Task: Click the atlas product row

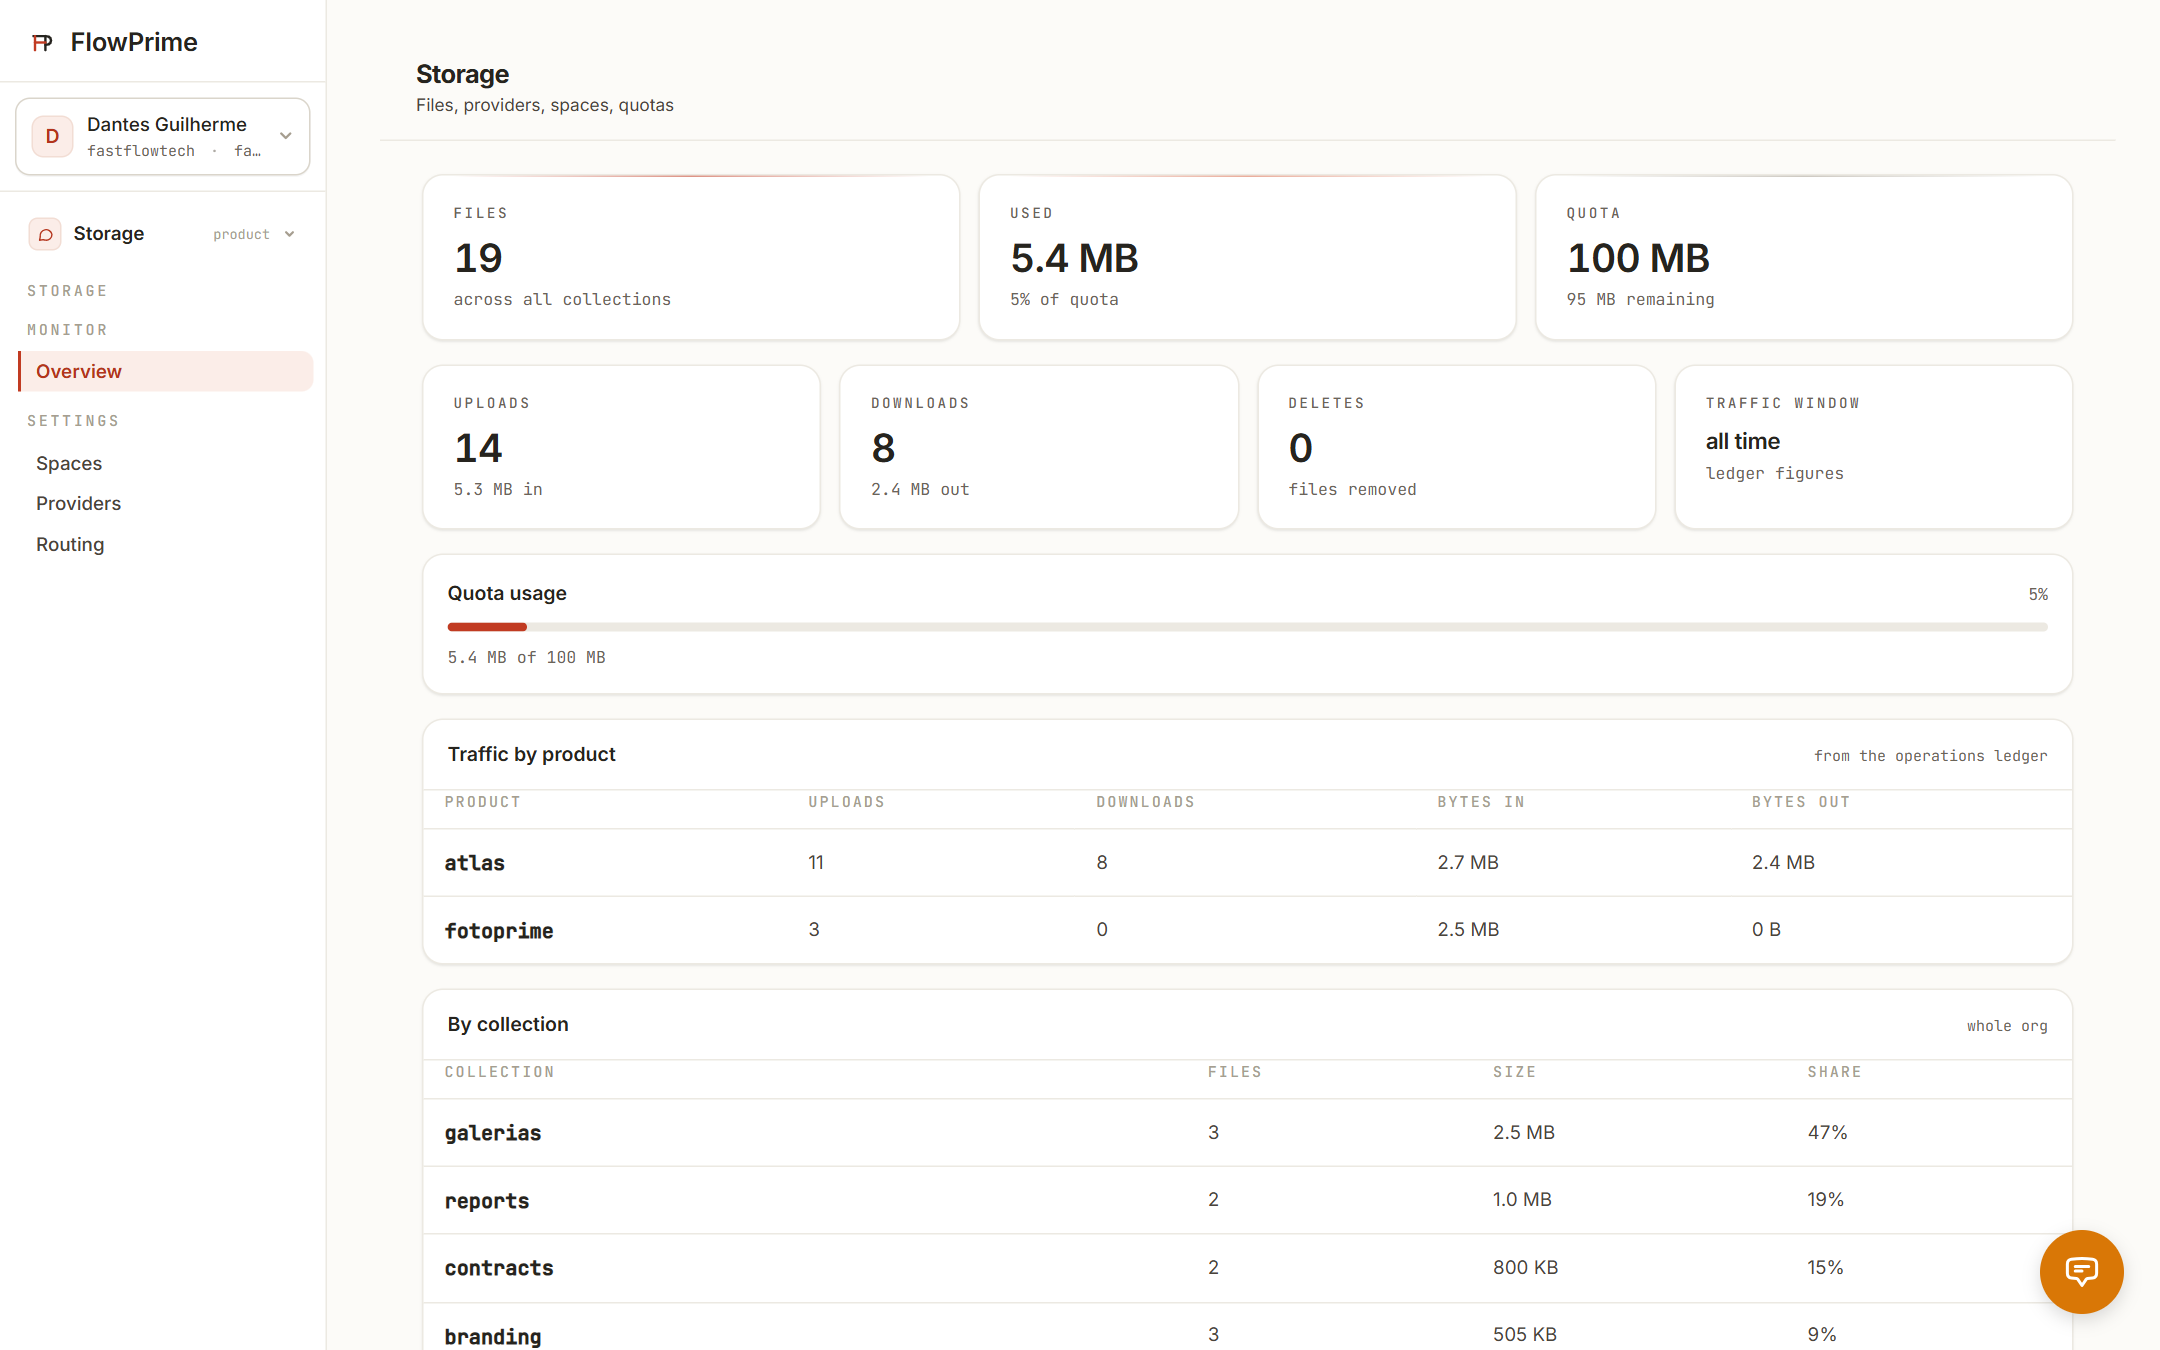Action: 1247,862
